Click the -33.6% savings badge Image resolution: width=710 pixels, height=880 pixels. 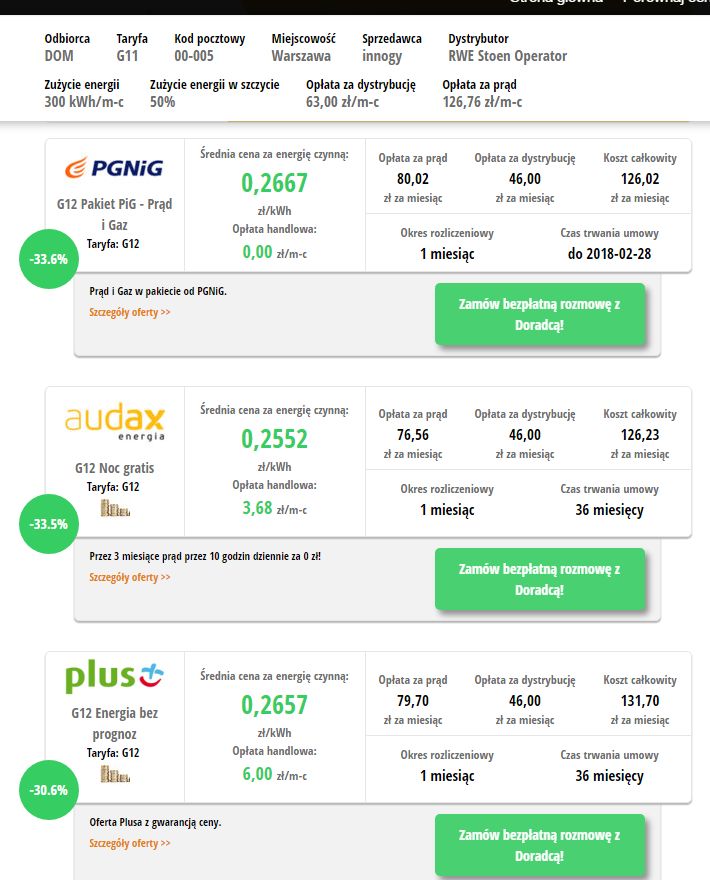coord(49,259)
